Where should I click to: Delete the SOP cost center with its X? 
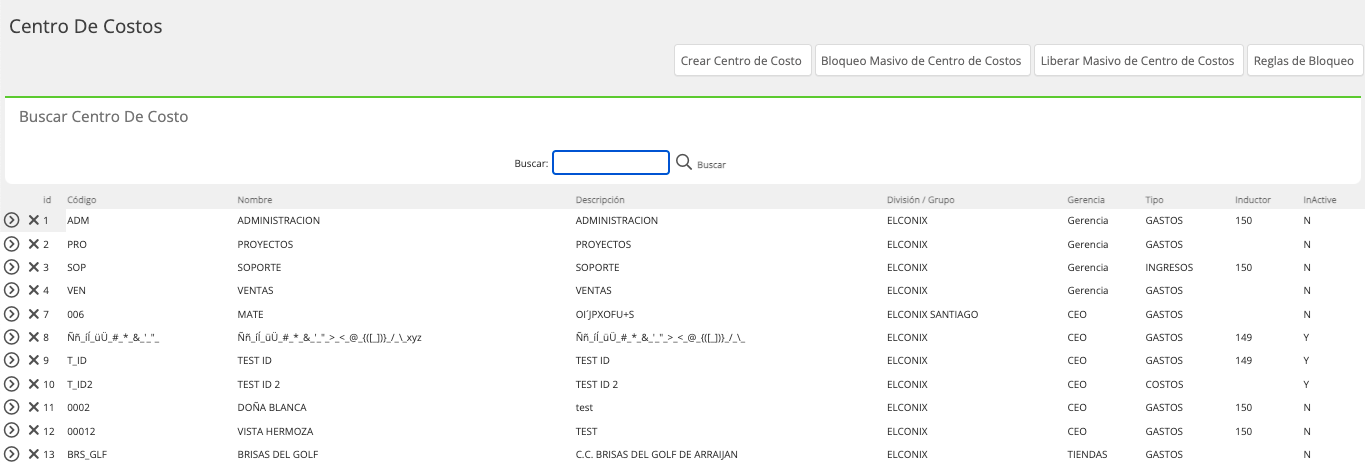click(x=33, y=267)
